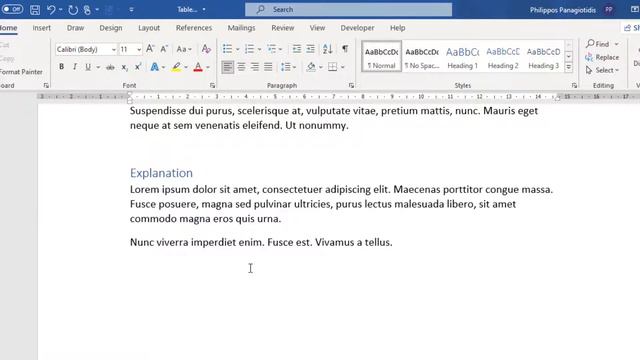Click Align Right icon
The image size is (640, 360).
(255, 67)
